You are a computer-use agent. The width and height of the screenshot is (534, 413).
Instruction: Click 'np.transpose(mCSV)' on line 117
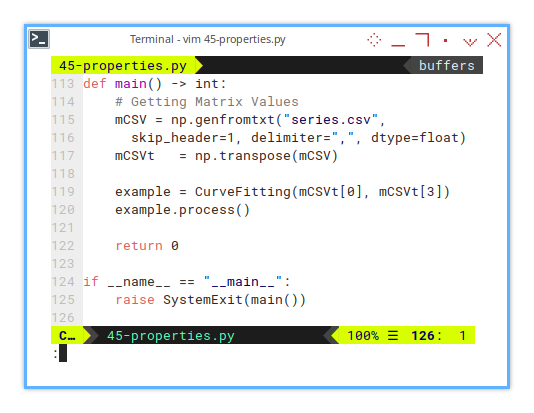click(266, 156)
